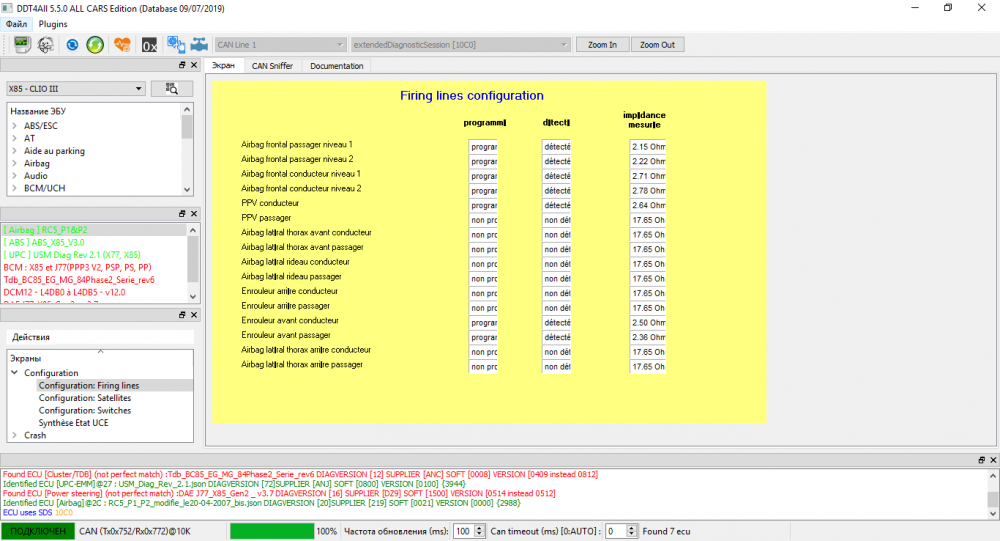Click the blue valve pipe icon

200,45
